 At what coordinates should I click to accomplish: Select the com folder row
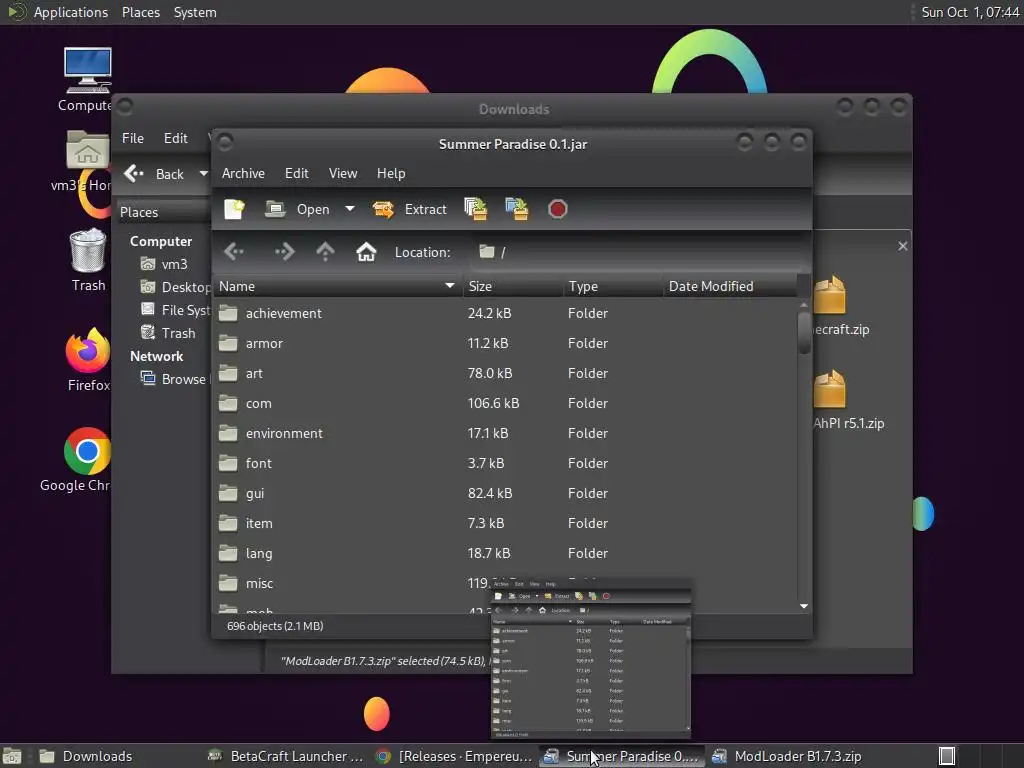pos(505,404)
